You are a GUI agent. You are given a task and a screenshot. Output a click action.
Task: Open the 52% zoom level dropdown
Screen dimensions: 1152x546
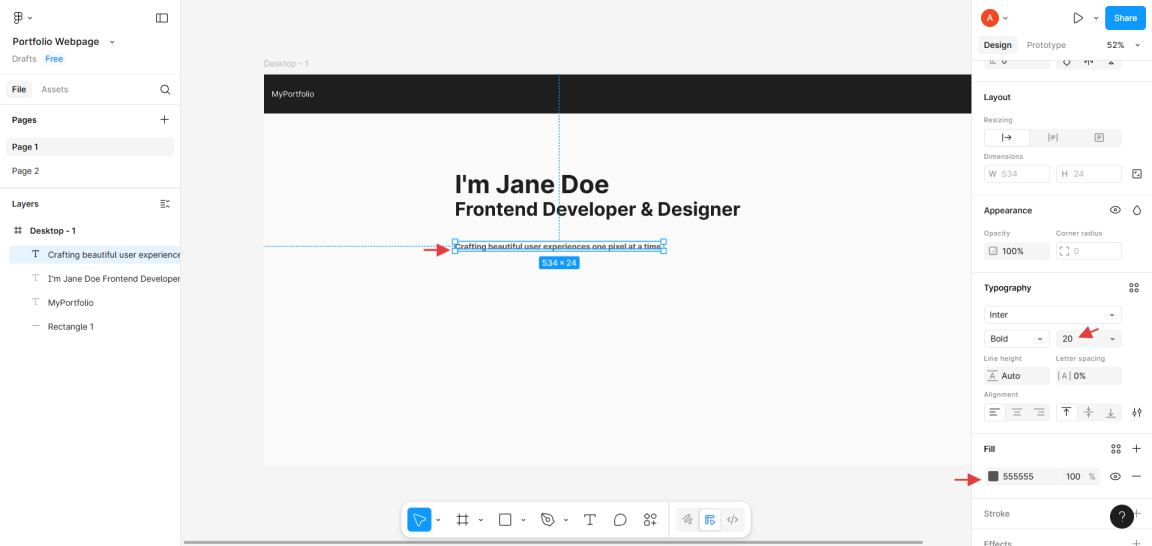(x=1121, y=45)
